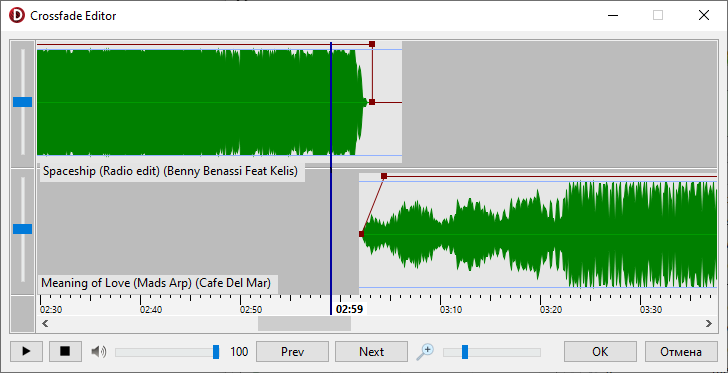The height and width of the screenshot is (373, 728).
Task: Minimize the Crossfade Editor window
Action: coord(613,15)
